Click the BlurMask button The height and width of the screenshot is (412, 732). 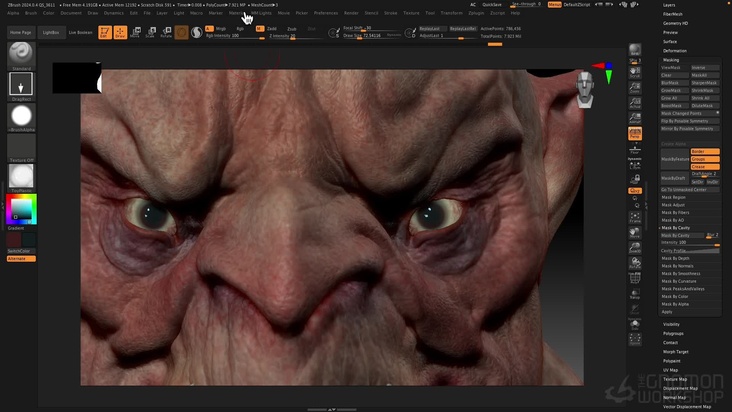675,83
